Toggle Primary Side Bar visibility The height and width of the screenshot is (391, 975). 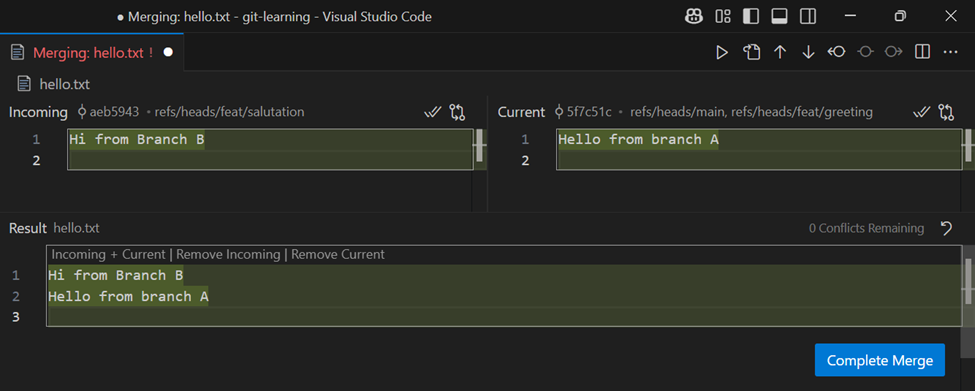coord(751,17)
